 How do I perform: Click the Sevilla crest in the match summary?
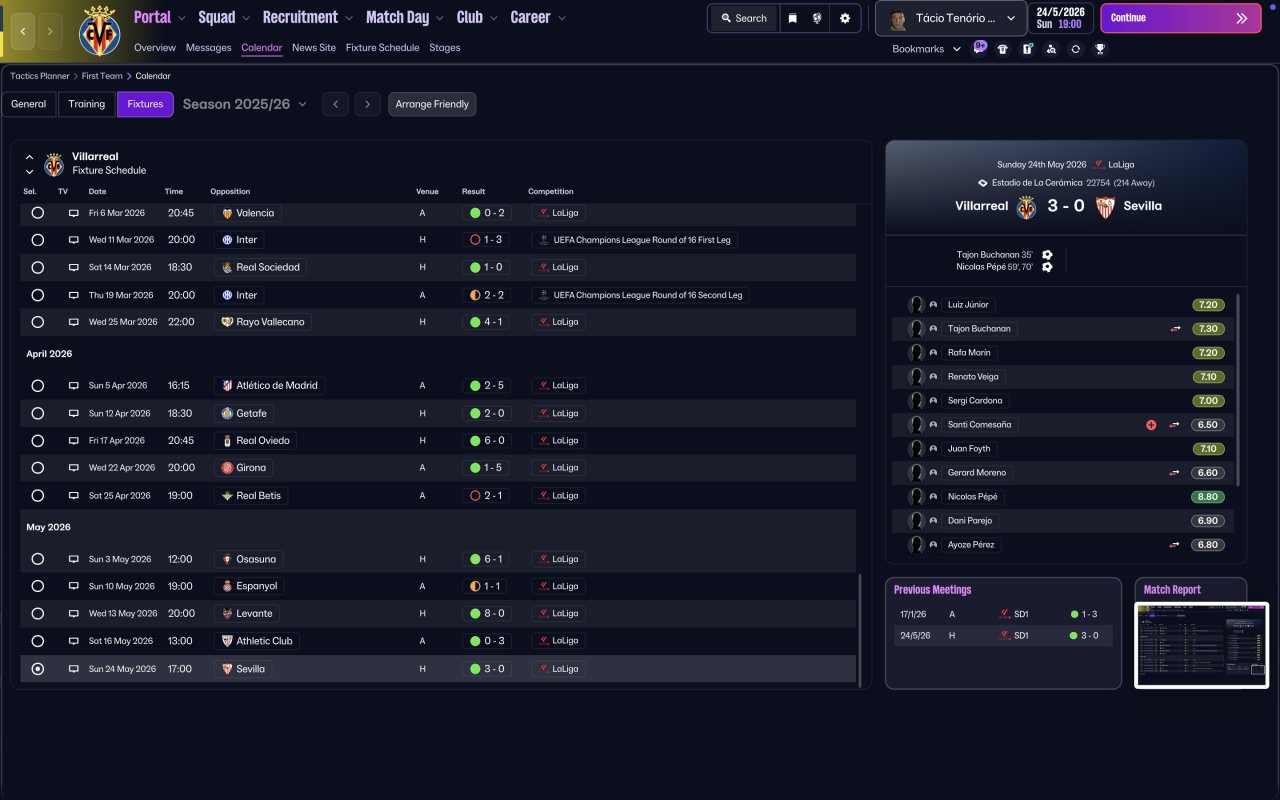point(1105,206)
